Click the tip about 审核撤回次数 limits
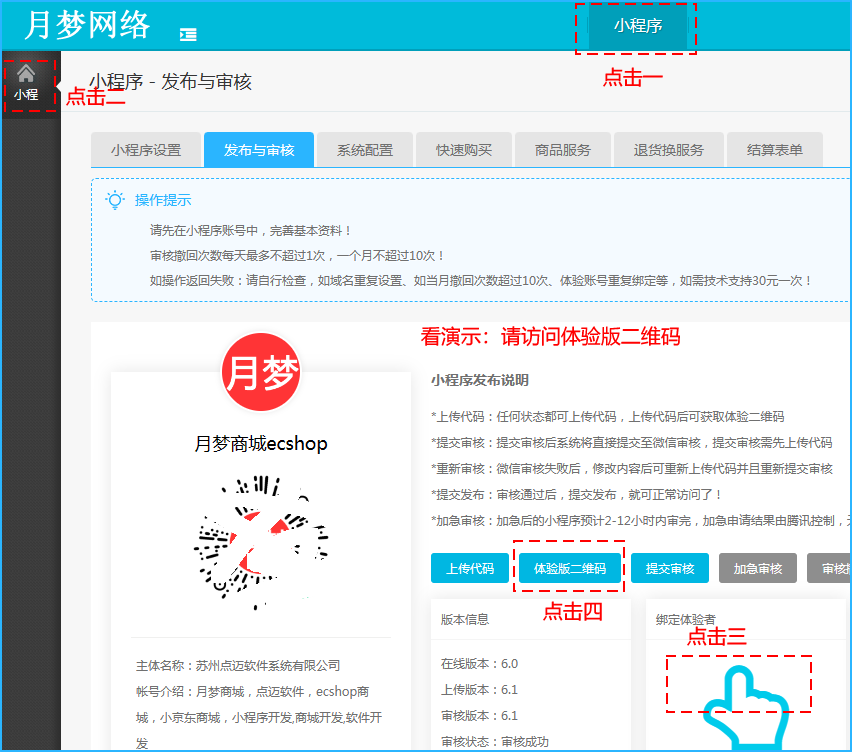 (x=298, y=256)
